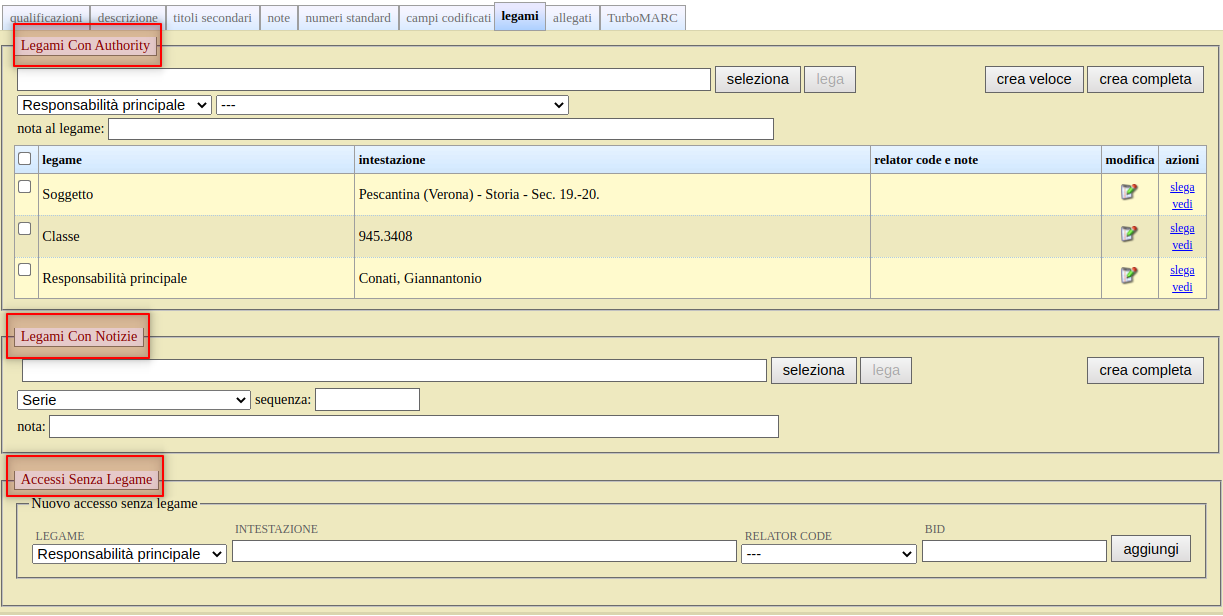Check the select-all checkbox in table header
Image resolution: width=1223 pixels, height=616 pixels.
25,159
